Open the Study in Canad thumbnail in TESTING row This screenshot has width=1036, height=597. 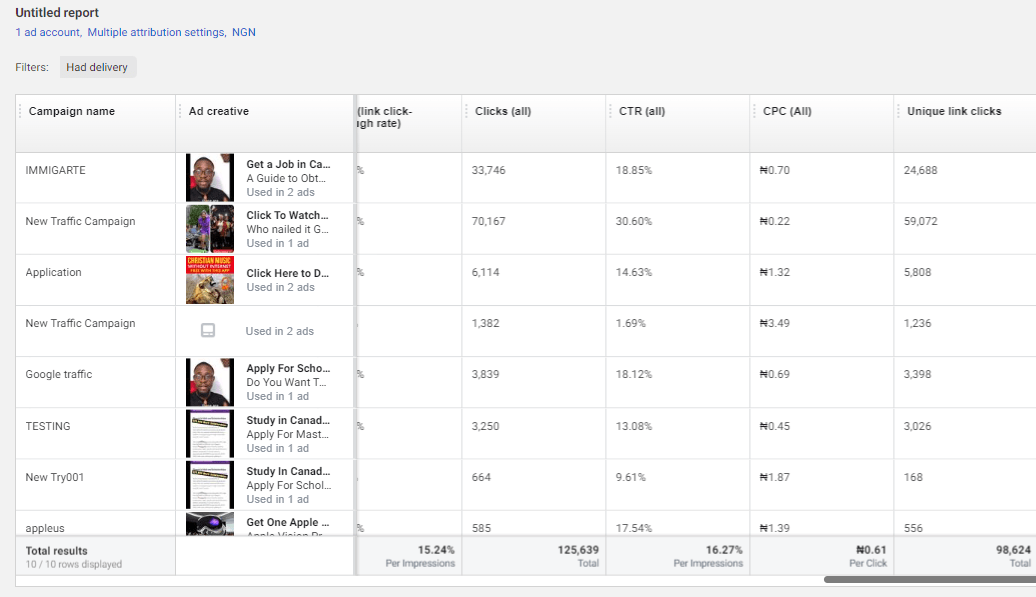[x=209, y=433]
